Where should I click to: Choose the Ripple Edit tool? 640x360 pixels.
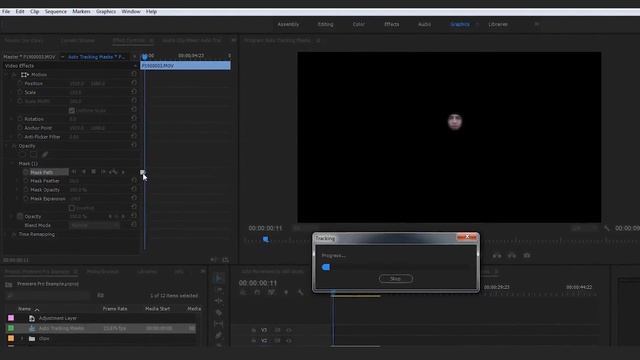pos(219,301)
